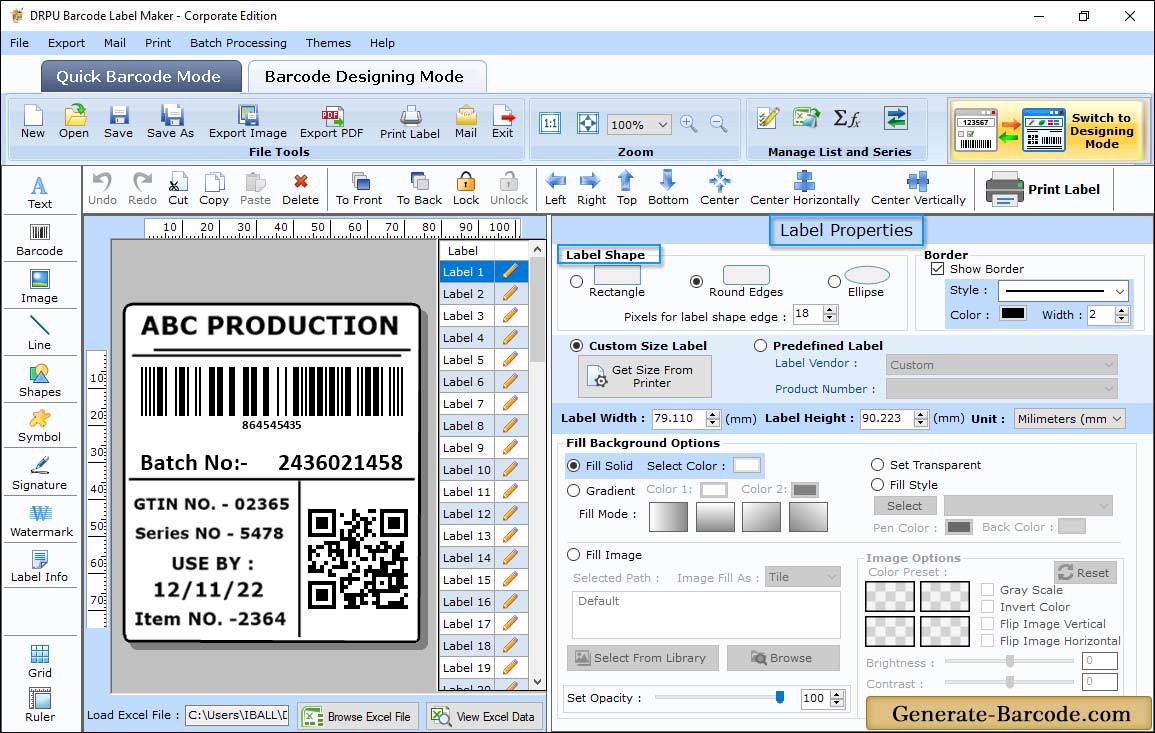The image size is (1155, 733).
Task: Open an existing file from toolbar
Action: tap(74, 122)
